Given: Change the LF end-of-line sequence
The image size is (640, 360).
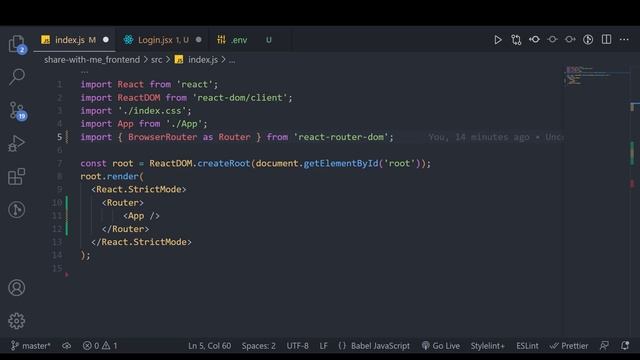Looking at the screenshot, I should point(323,346).
